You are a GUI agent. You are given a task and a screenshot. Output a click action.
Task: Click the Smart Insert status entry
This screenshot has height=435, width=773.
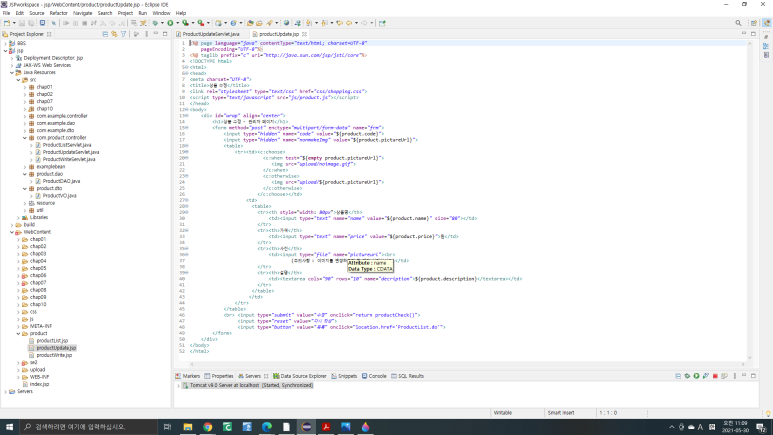click(x=561, y=413)
